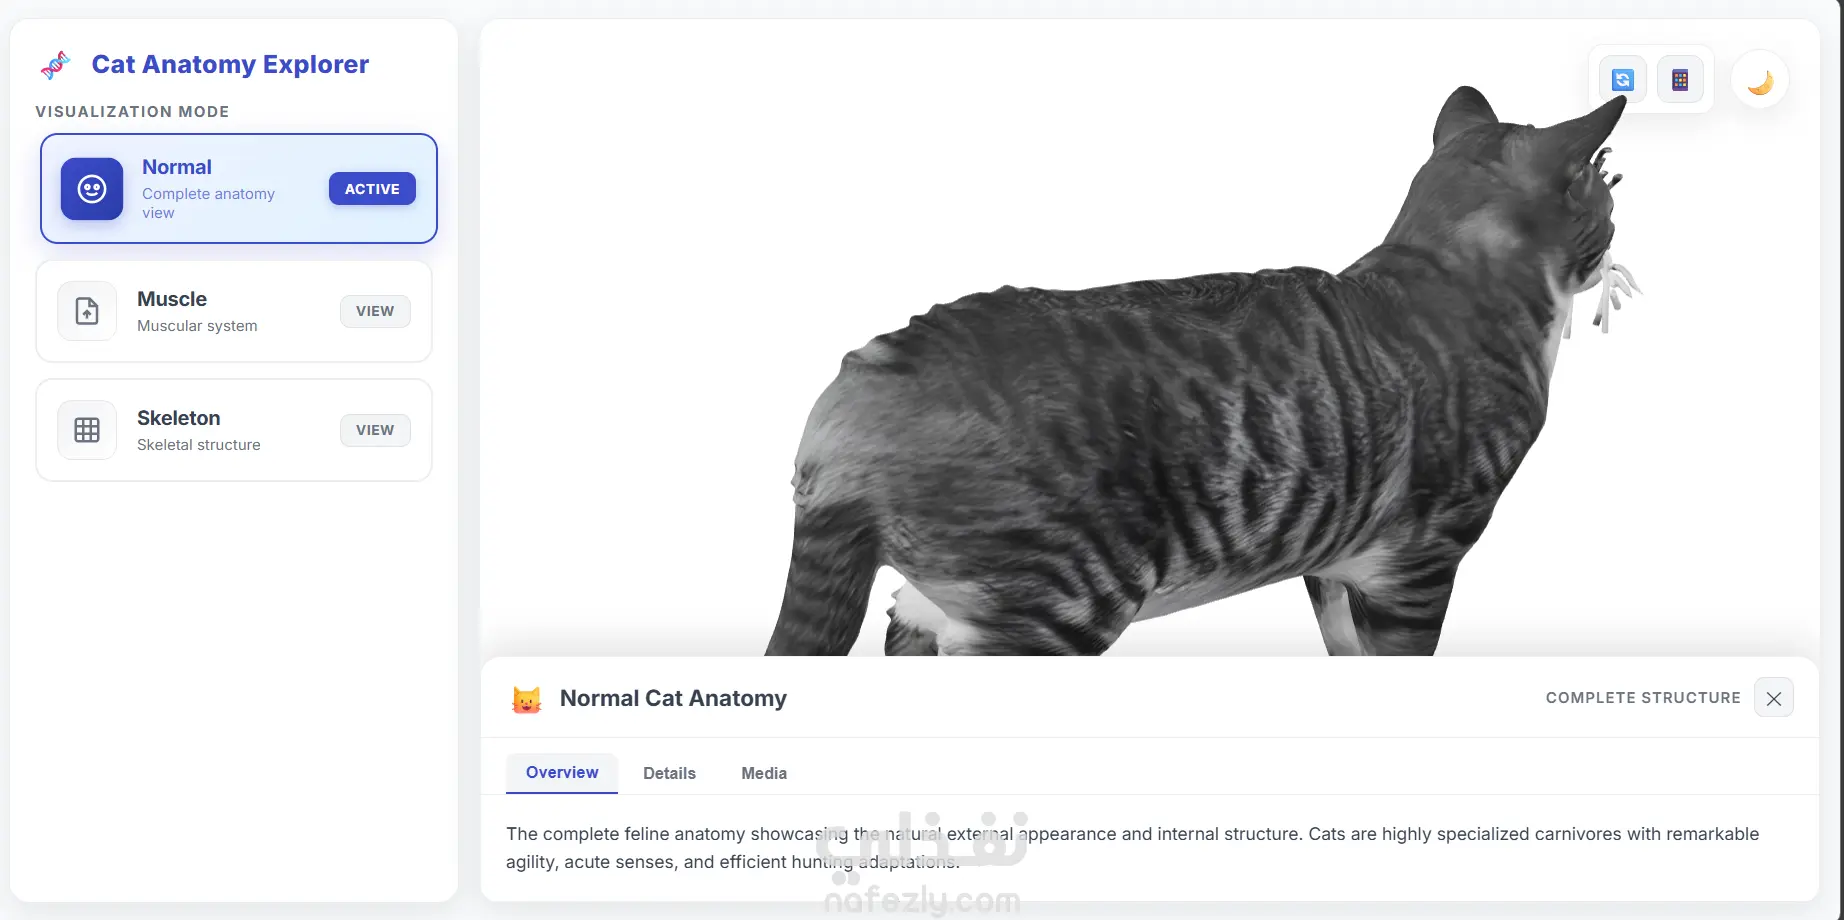Click the ACTIVE badge on Normal mode
This screenshot has width=1844, height=920.
click(x=372, y=189)
